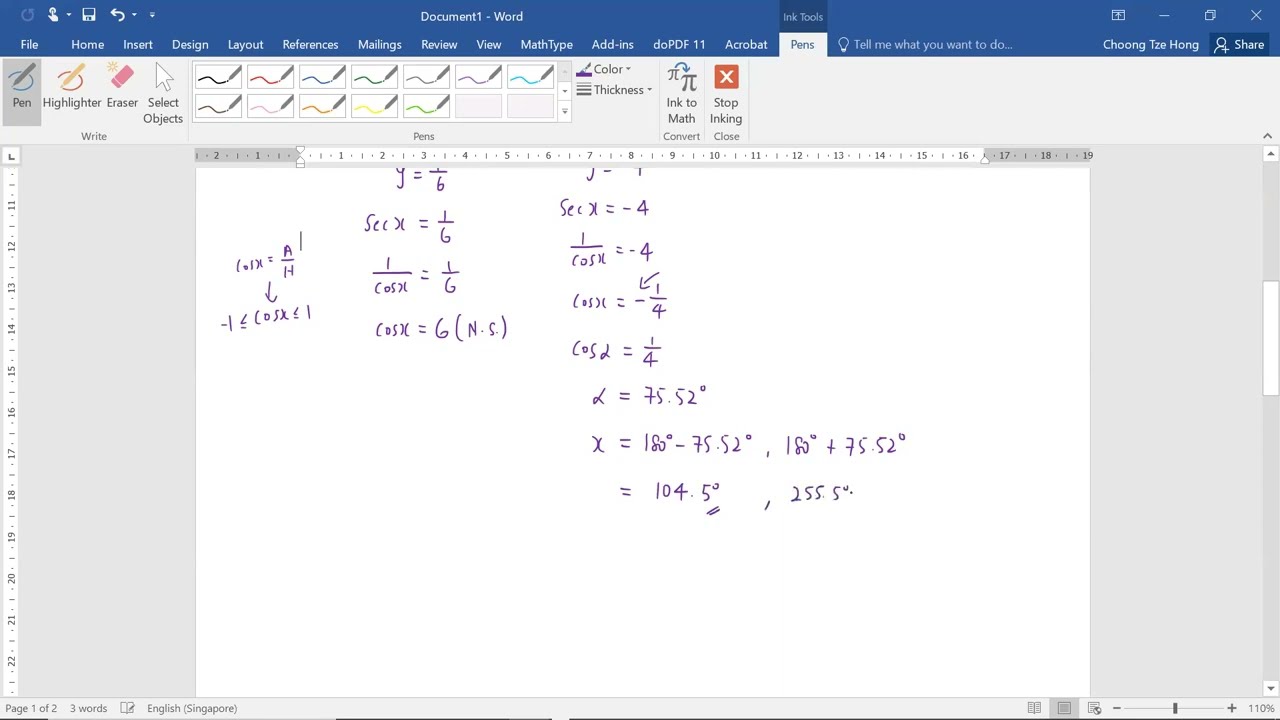Open the MathType tab

pos(546,44)
